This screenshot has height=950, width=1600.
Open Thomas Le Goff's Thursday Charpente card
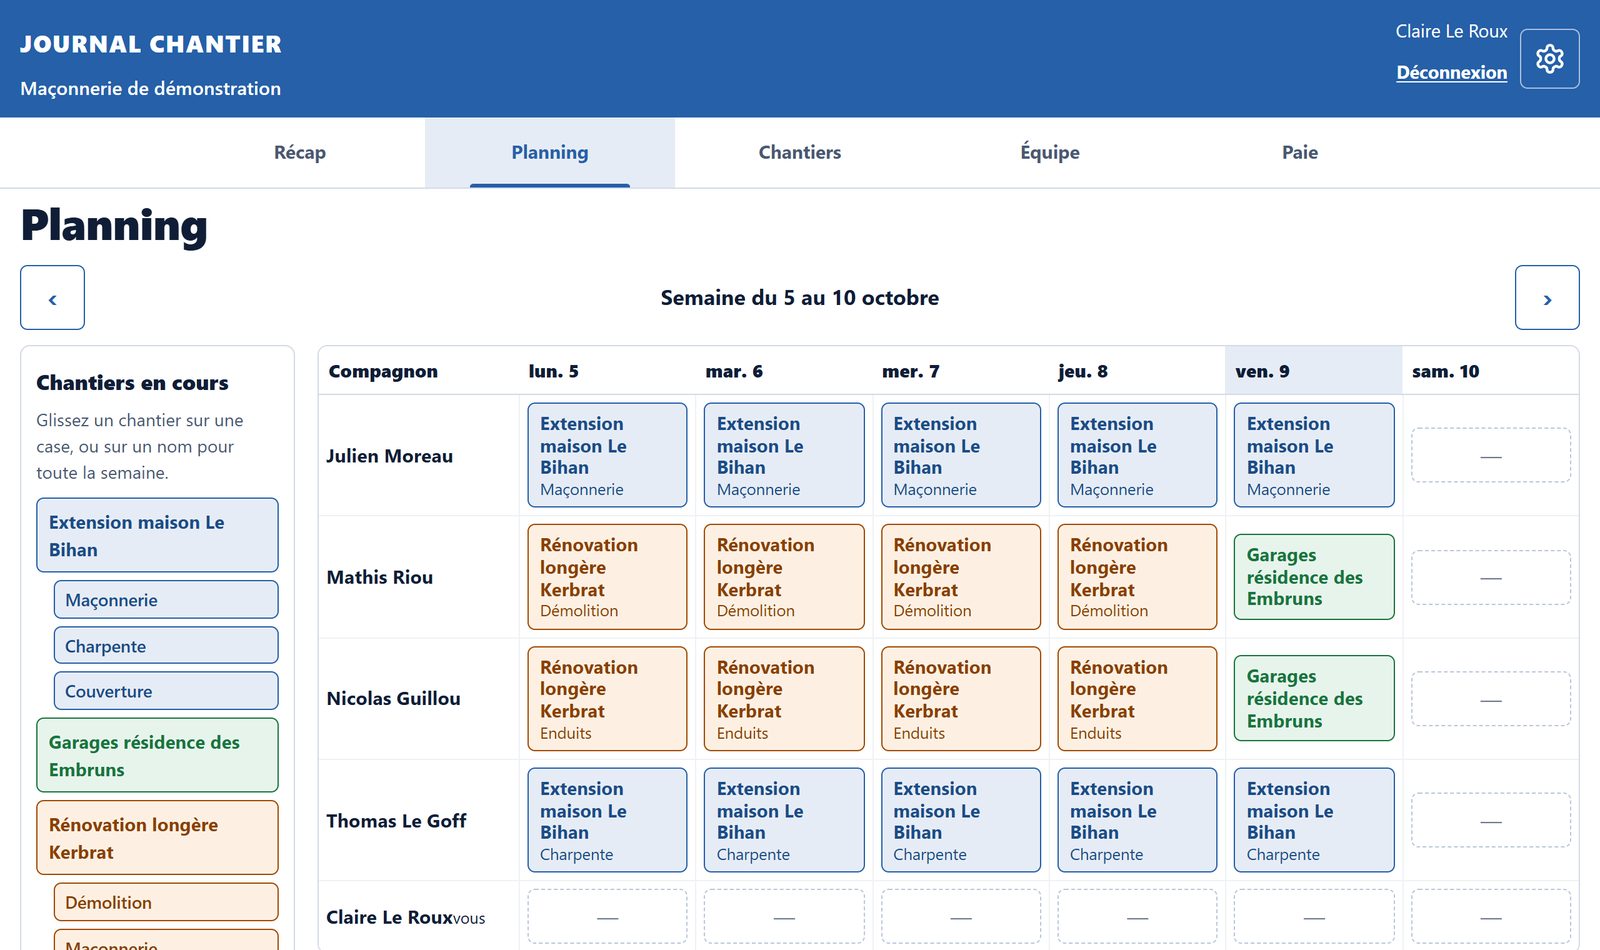(x=1137, y=820)
